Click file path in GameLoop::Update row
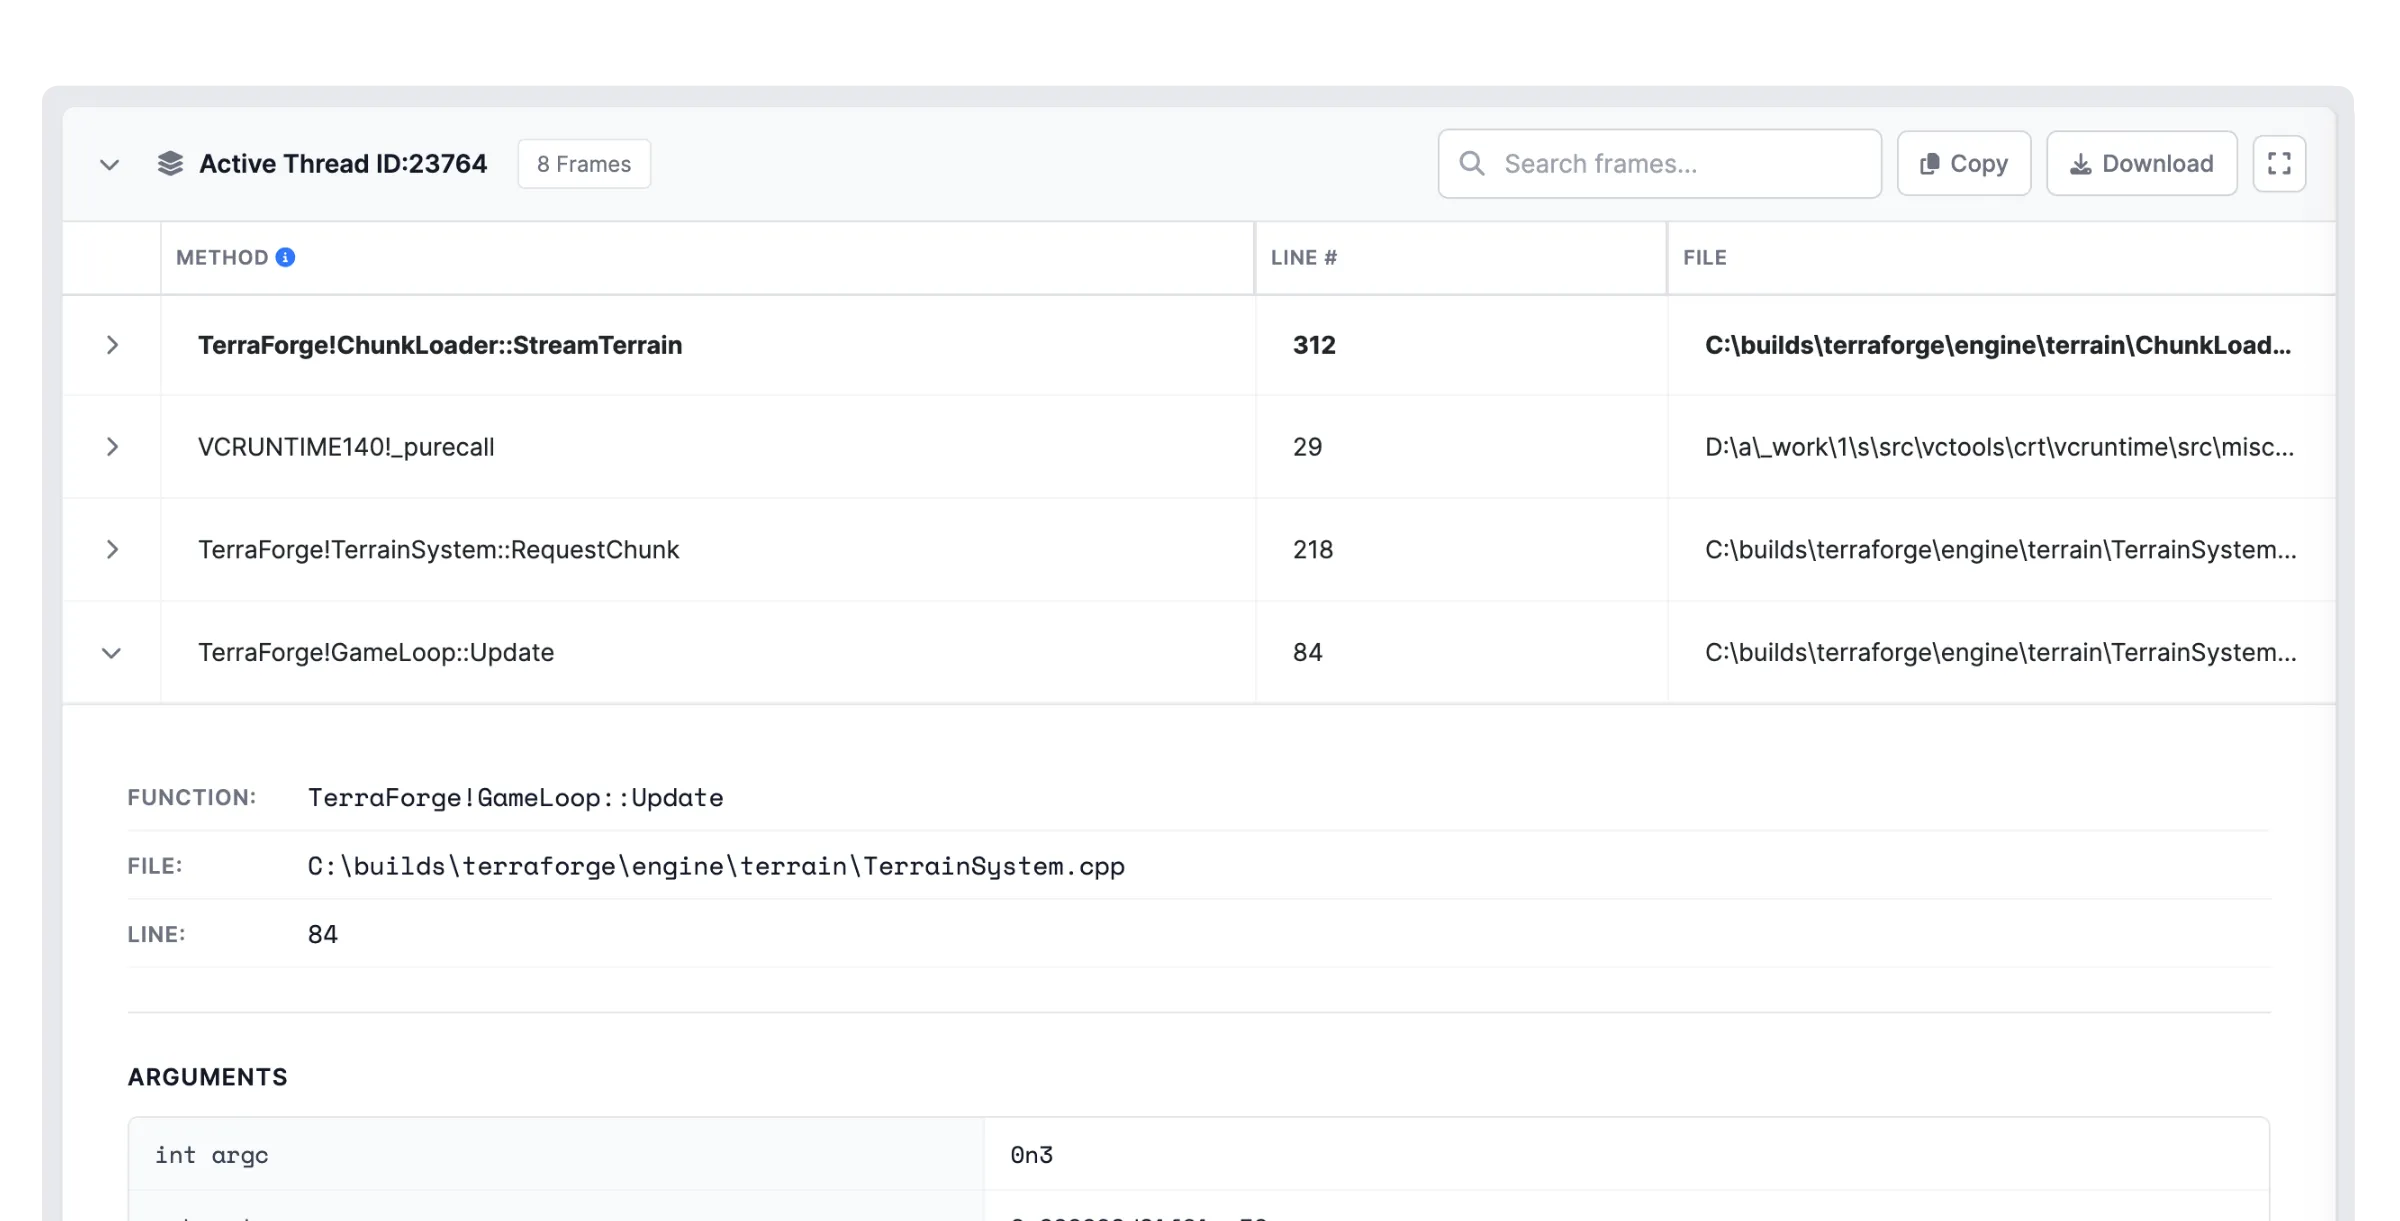The width and height of the screenshot is (2400, 1221). (2001, 653)
